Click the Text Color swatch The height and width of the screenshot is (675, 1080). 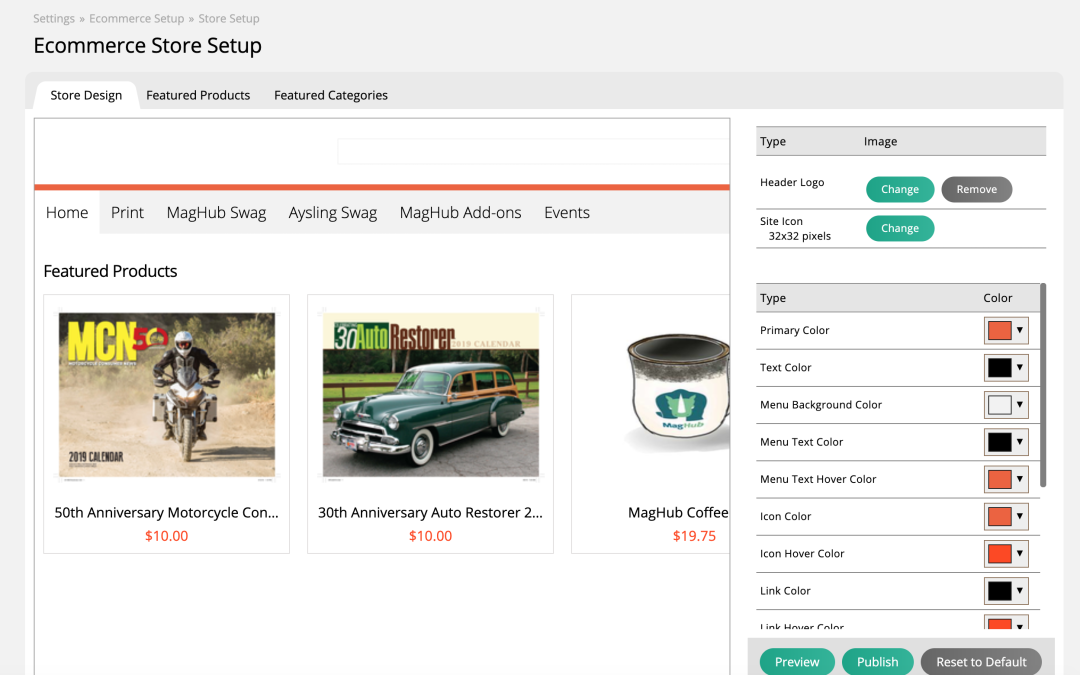[x=999, y=368]
